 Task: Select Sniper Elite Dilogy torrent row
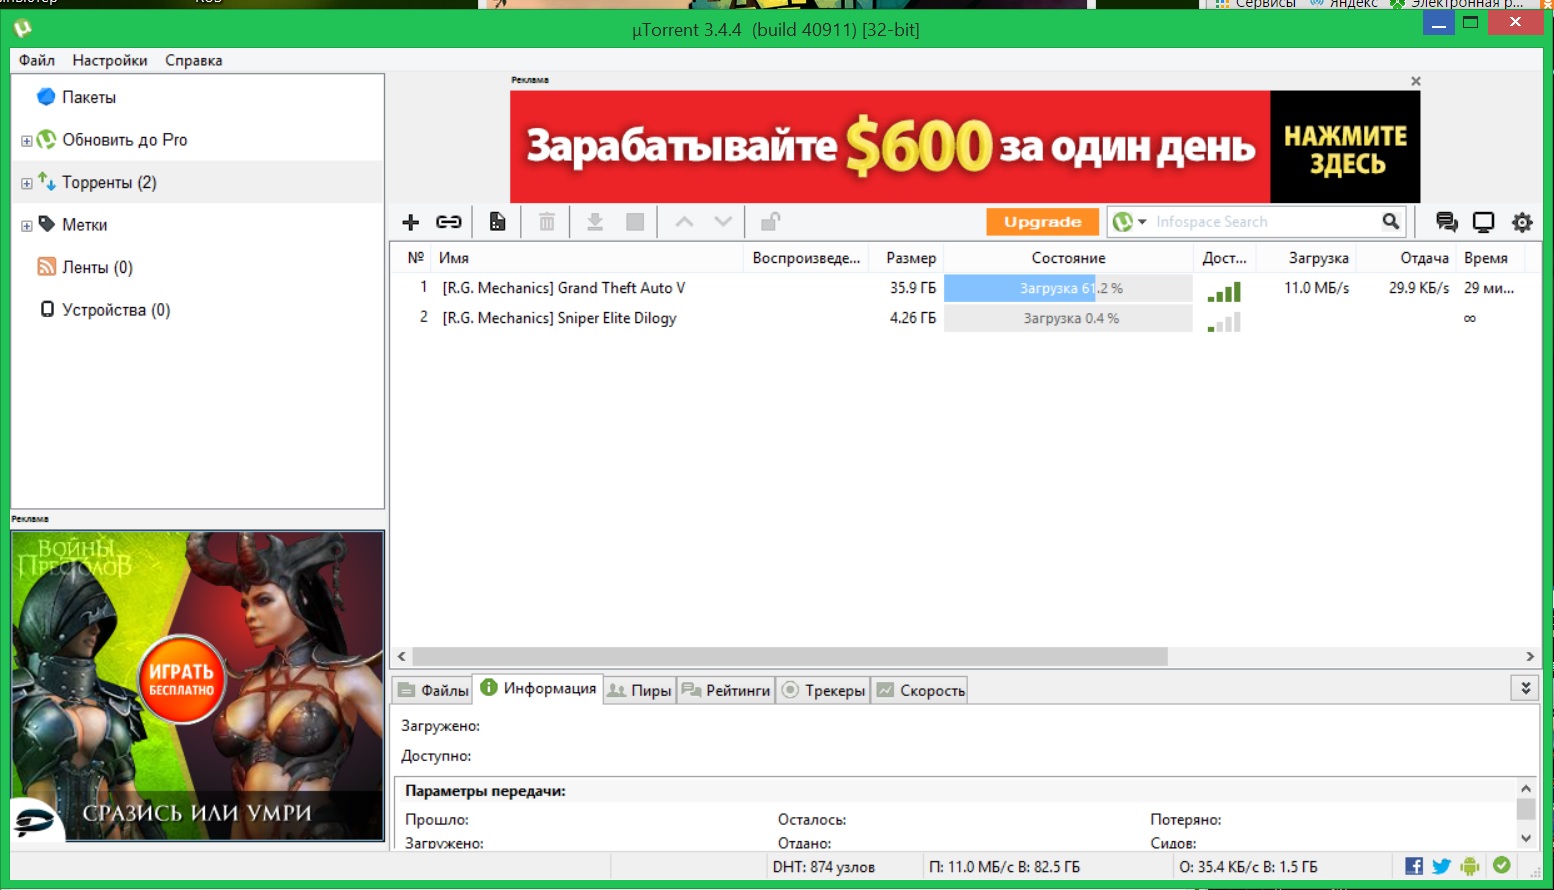pos(559,318)
